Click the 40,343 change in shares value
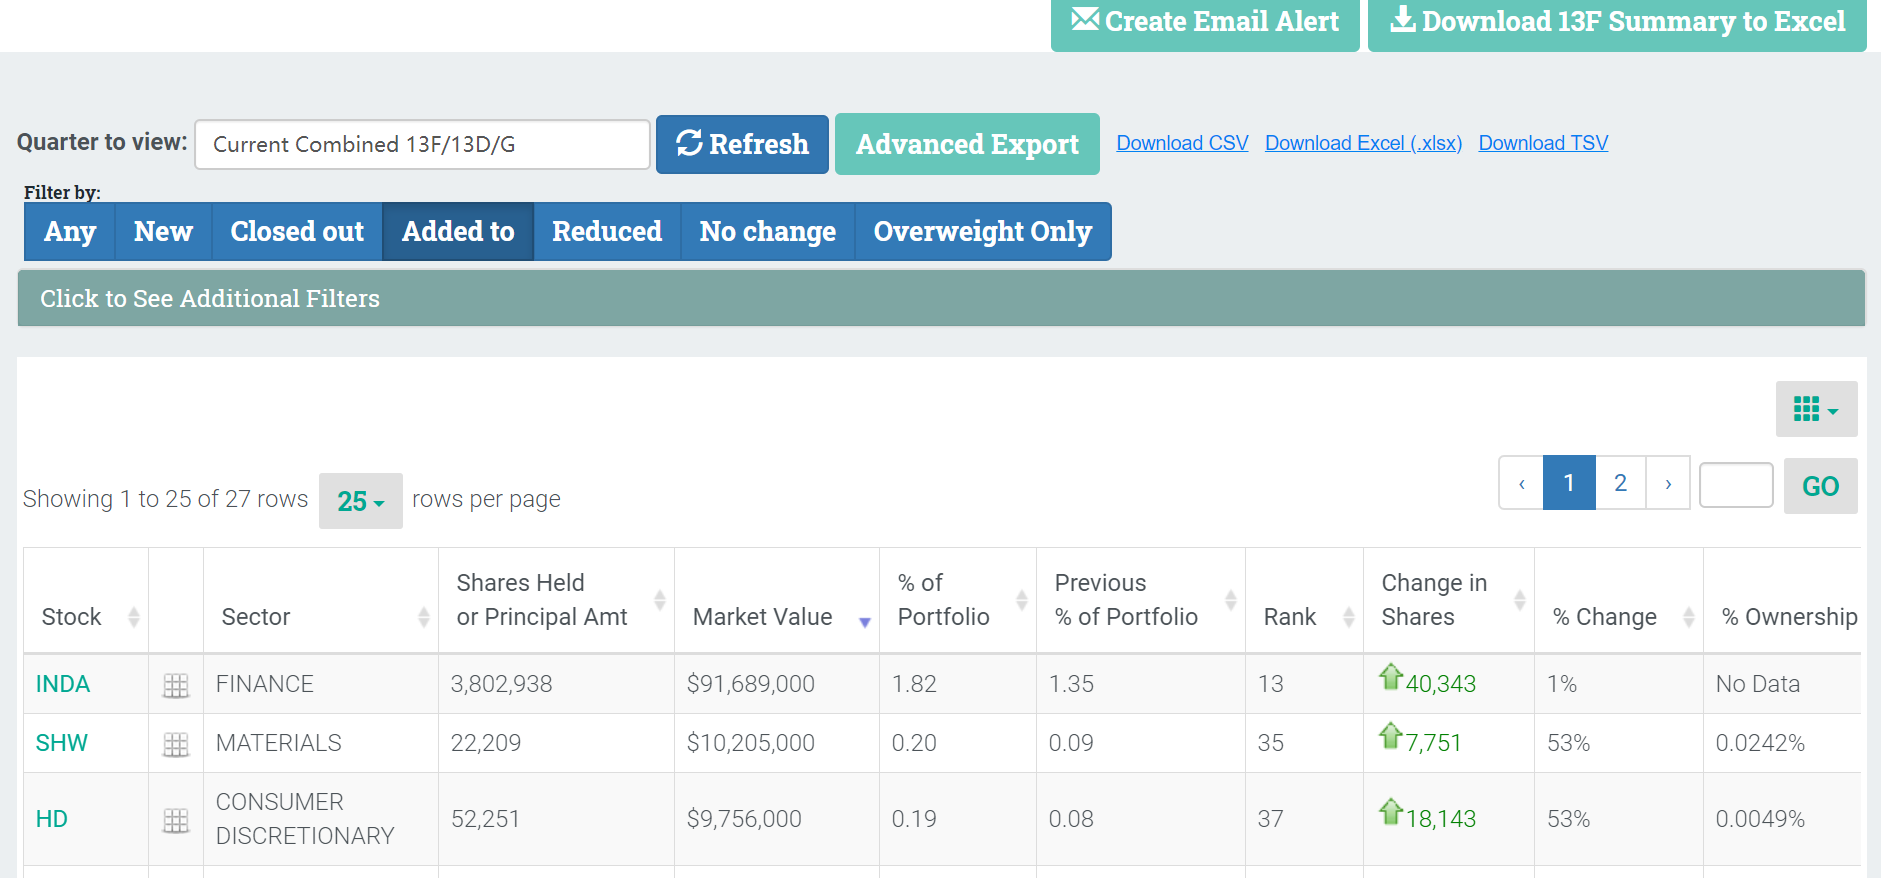The width and height of the screenshot is (1881, 878). tap(1441, 684)
